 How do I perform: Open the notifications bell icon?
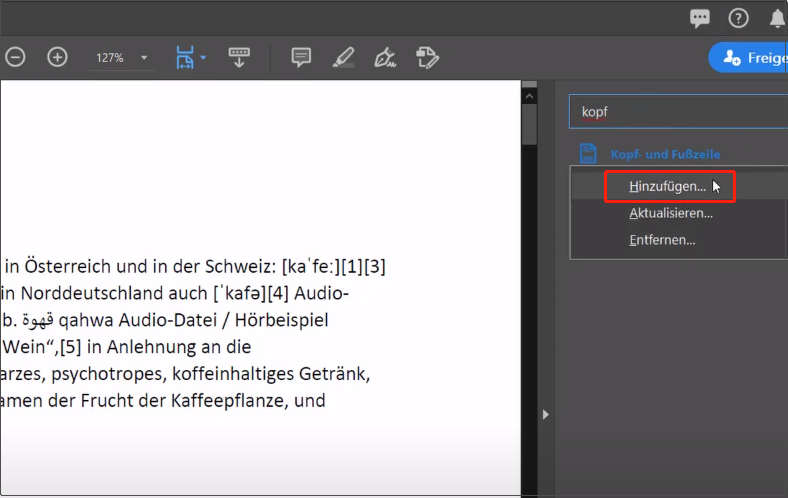click(777, 19)
